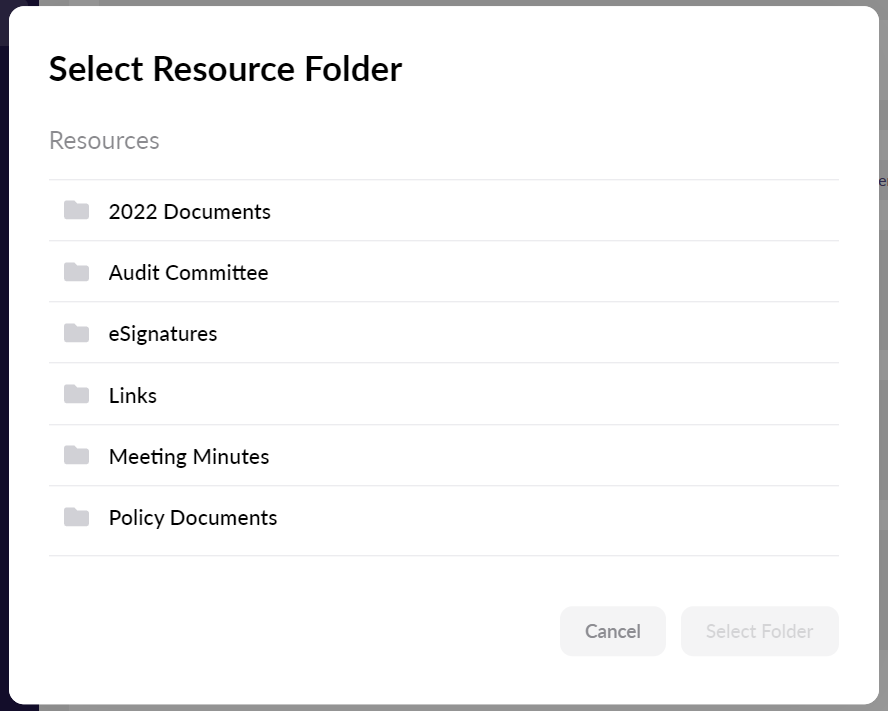Select the eSignatures folder label

pyautogui.click(x=163, y=334)
